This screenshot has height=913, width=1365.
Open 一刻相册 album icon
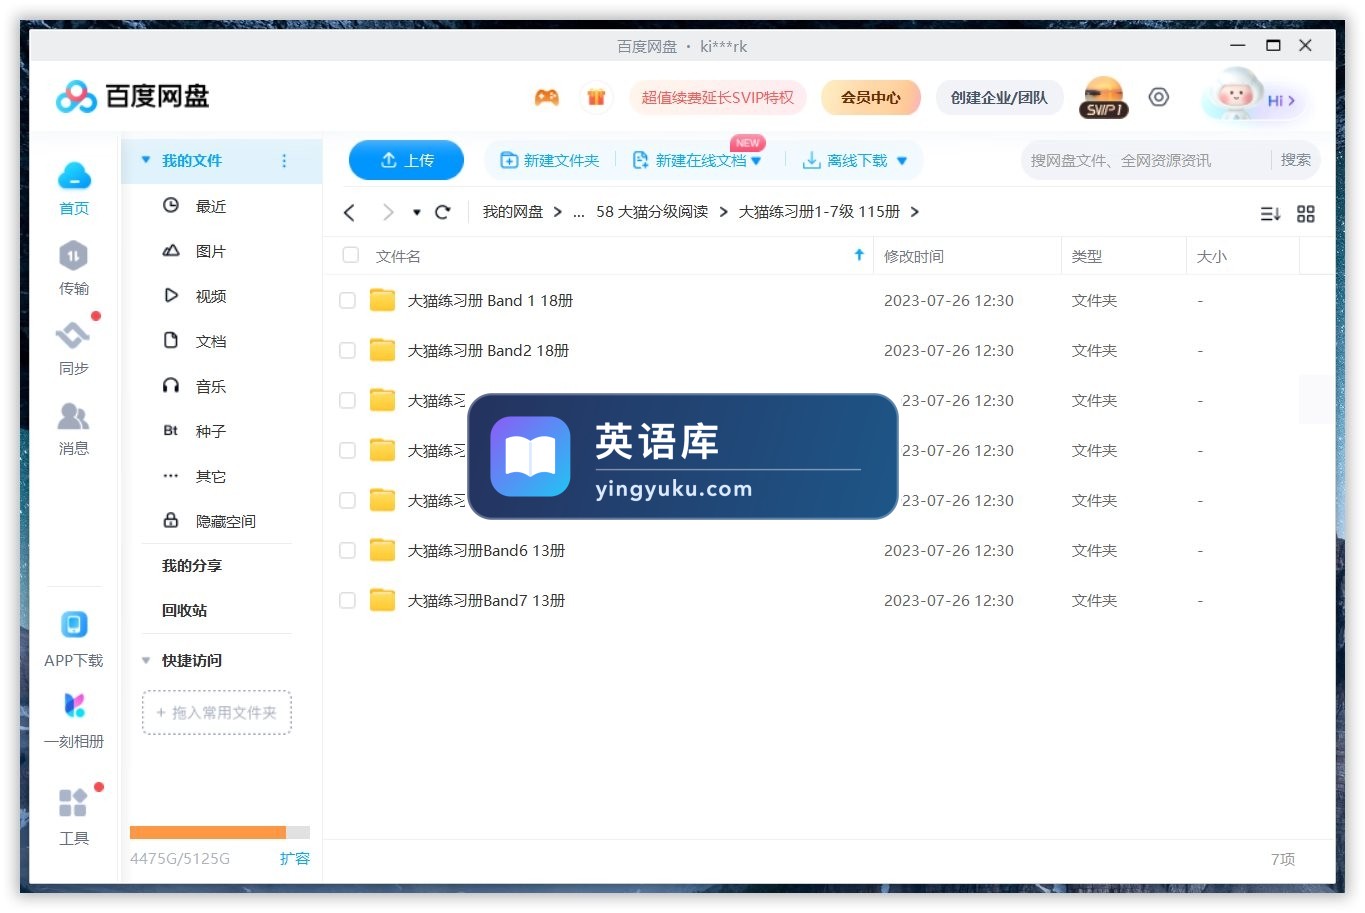(74, 706)
